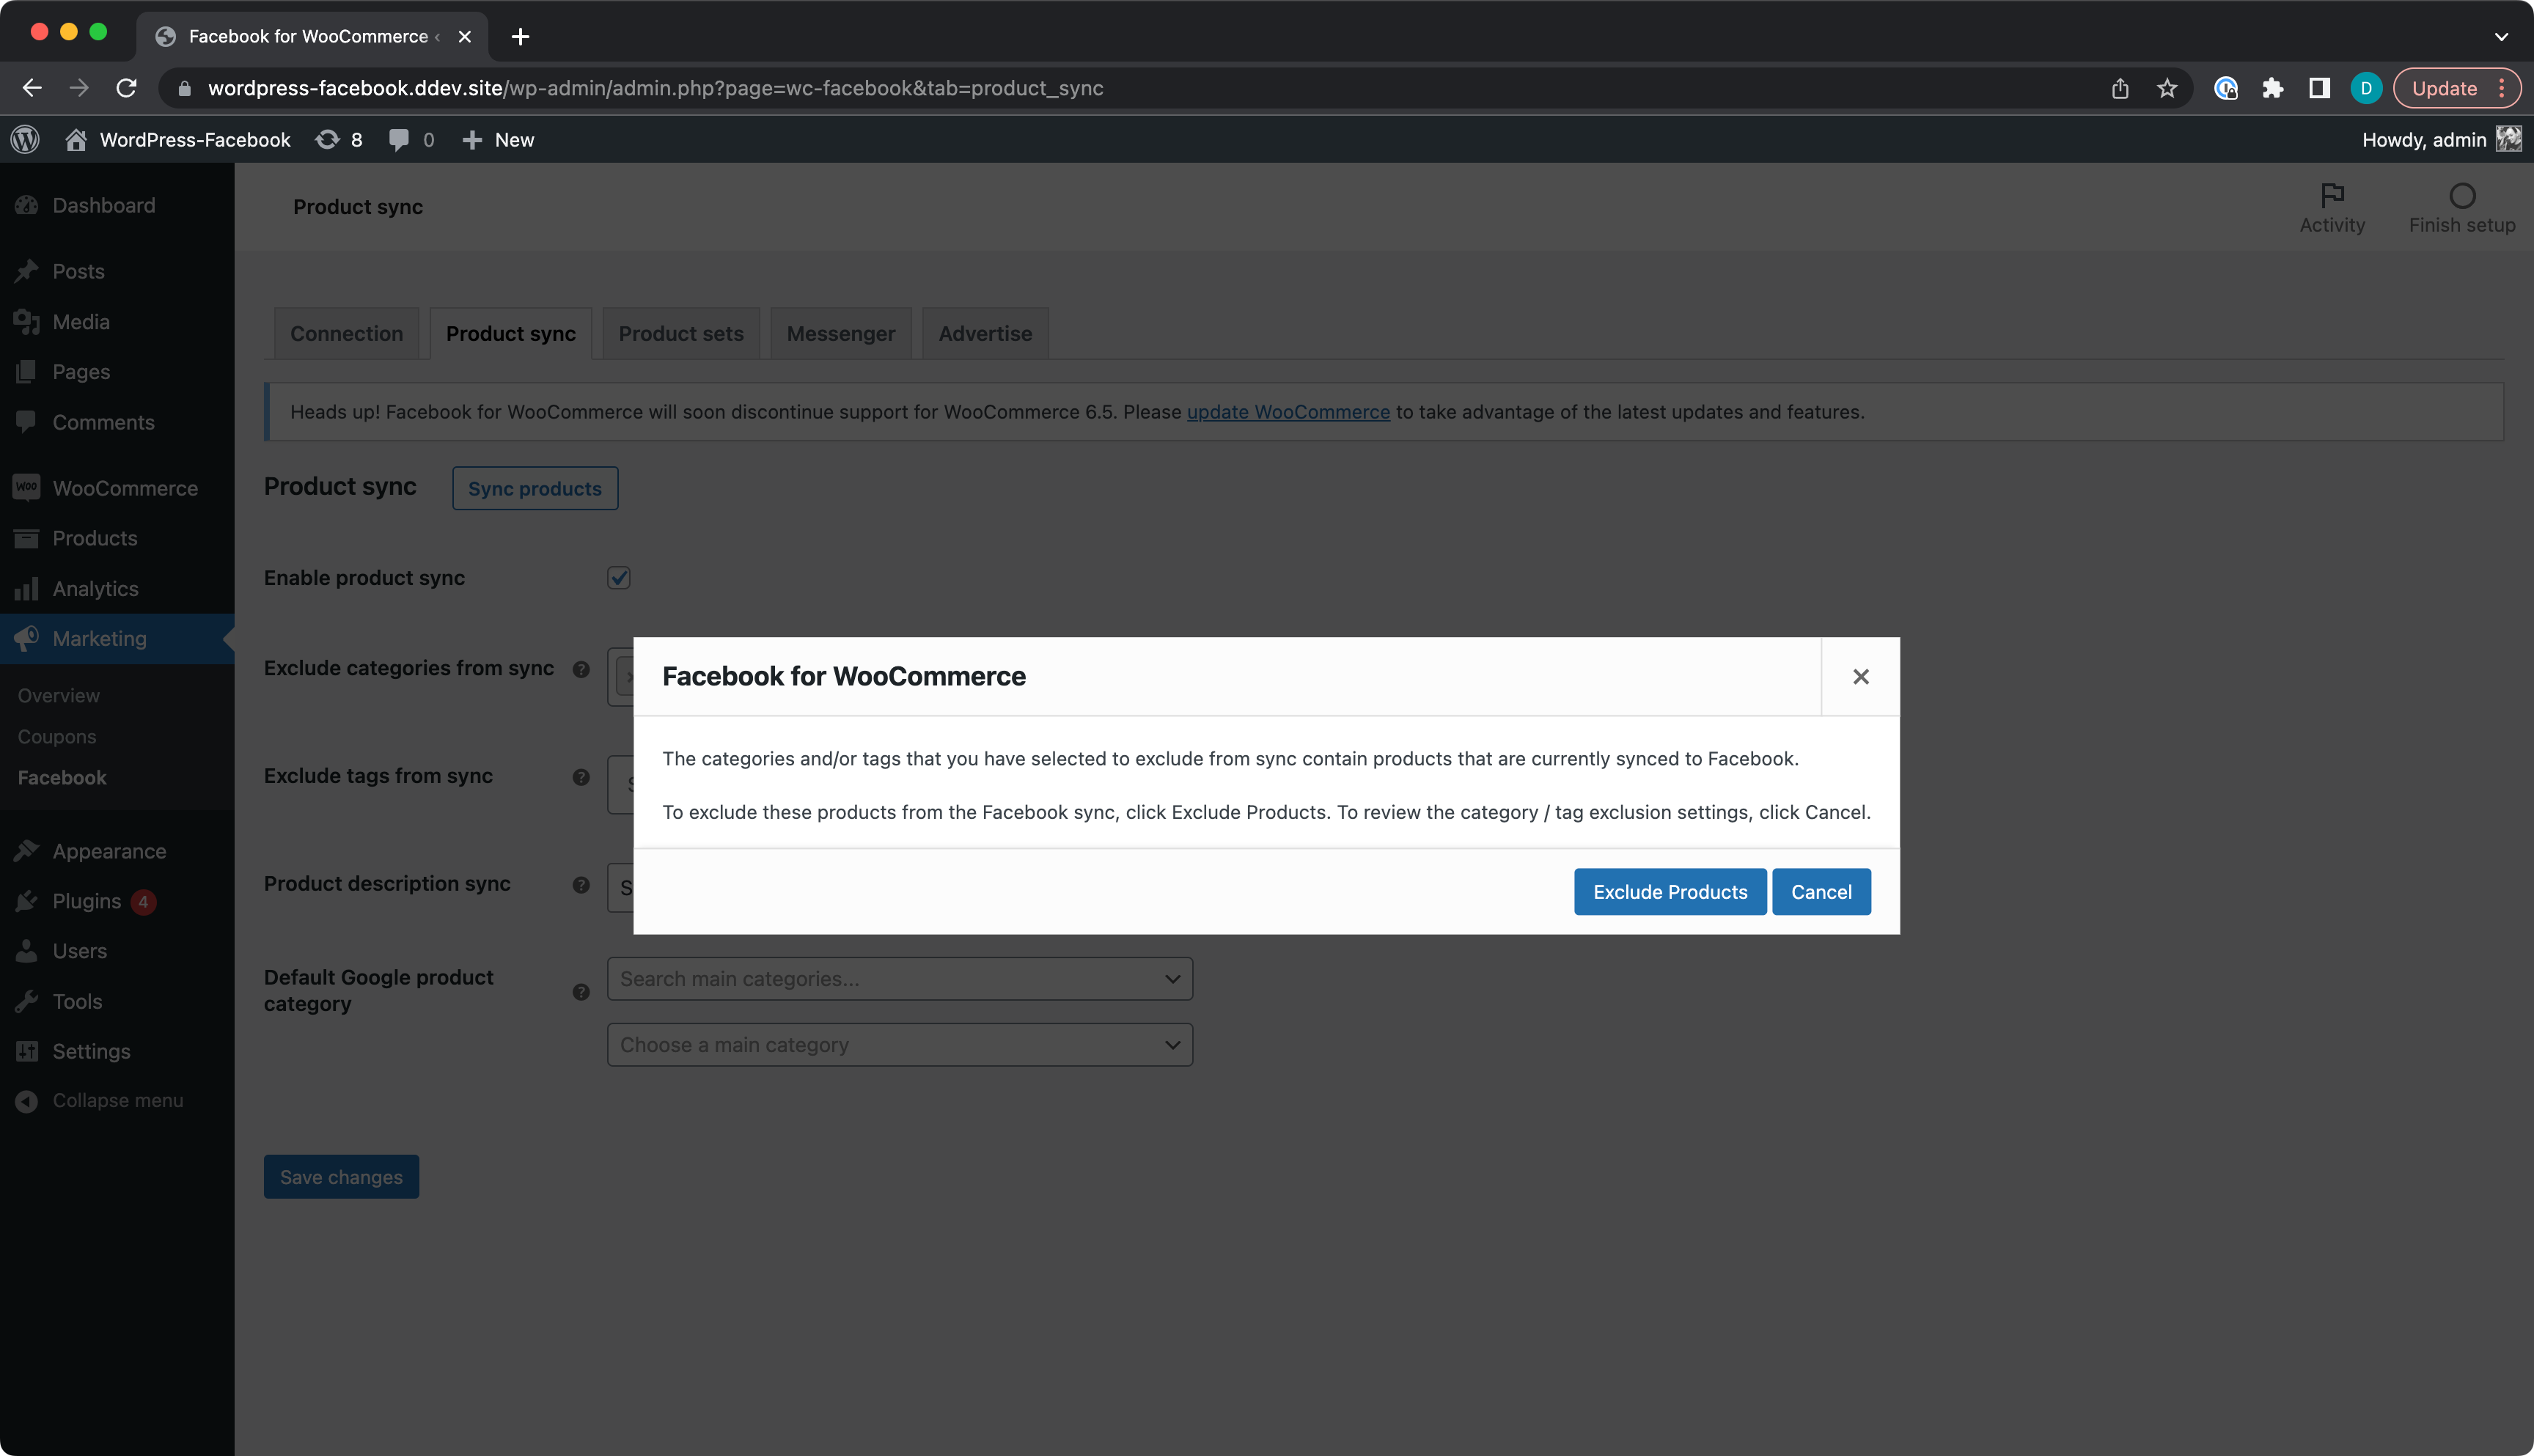
Task: Open the 8 pending updates icon
Action: click(x=327, y=139)
